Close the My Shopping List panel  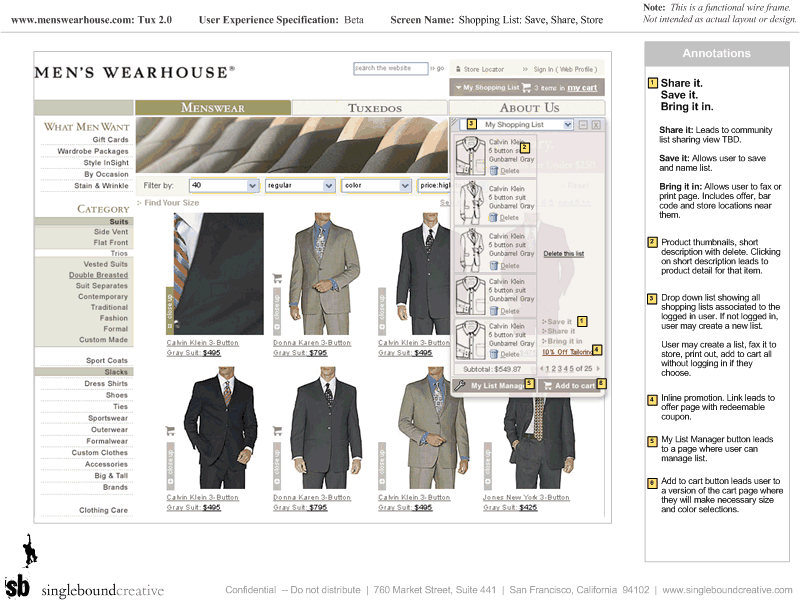pos(596,124)
